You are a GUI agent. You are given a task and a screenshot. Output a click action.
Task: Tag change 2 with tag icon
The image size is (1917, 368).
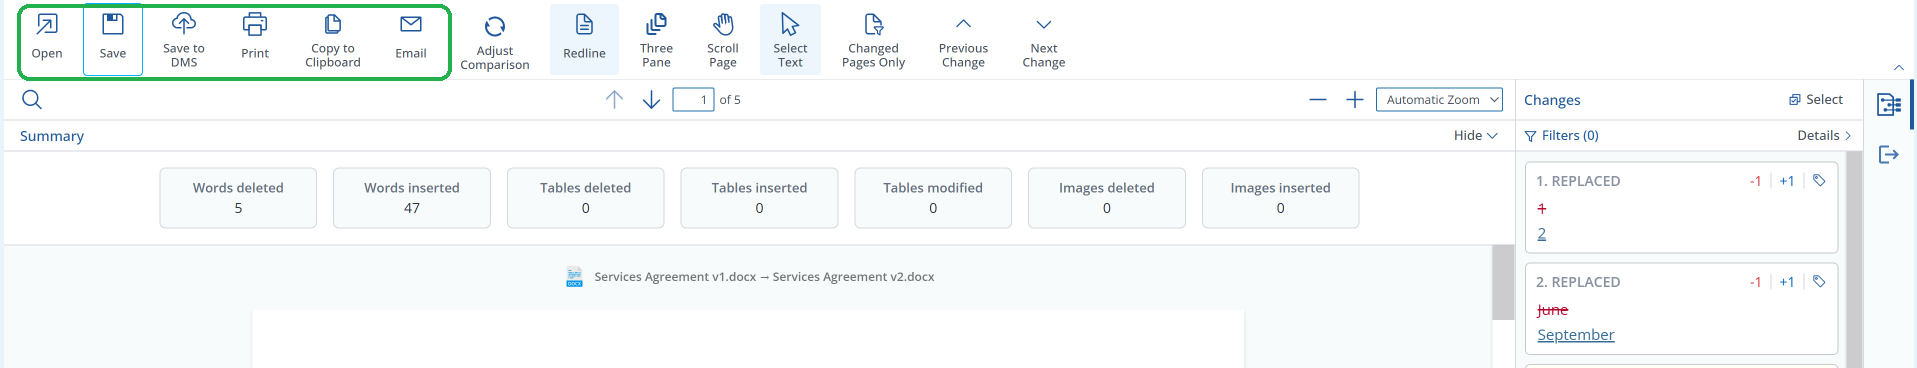point(1819,282)
